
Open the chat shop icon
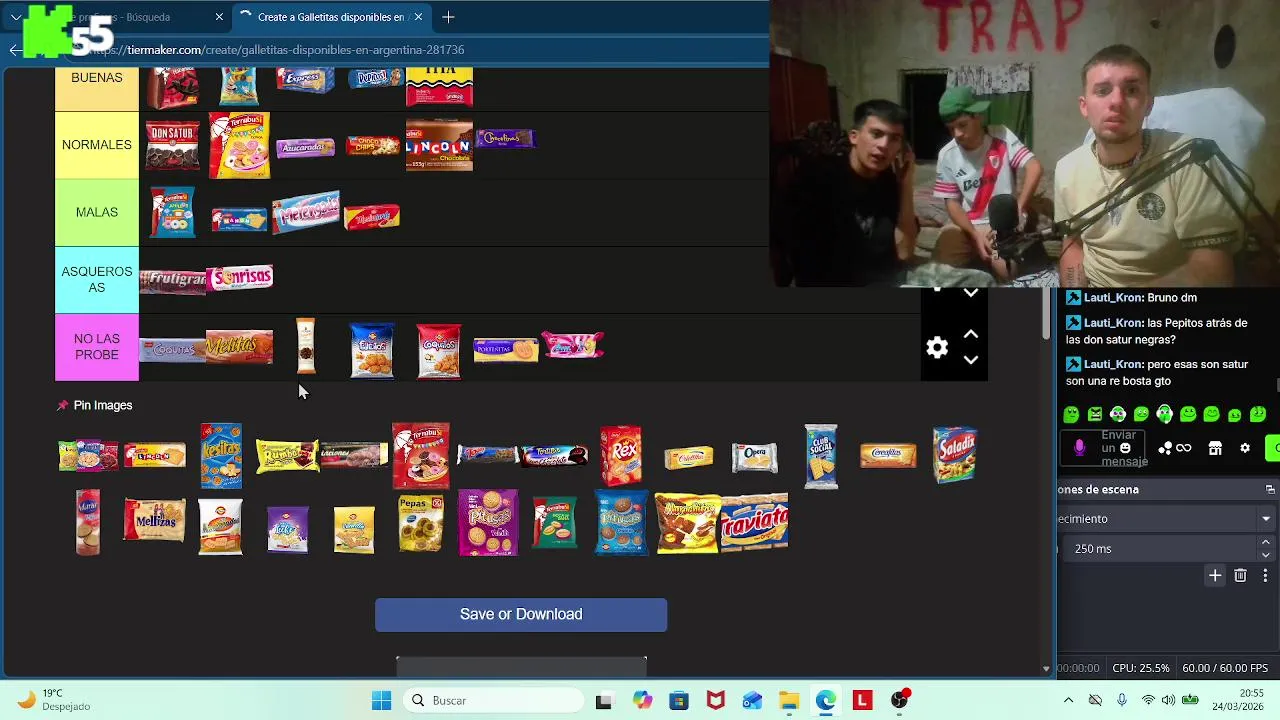click(x=1215, y=448)
